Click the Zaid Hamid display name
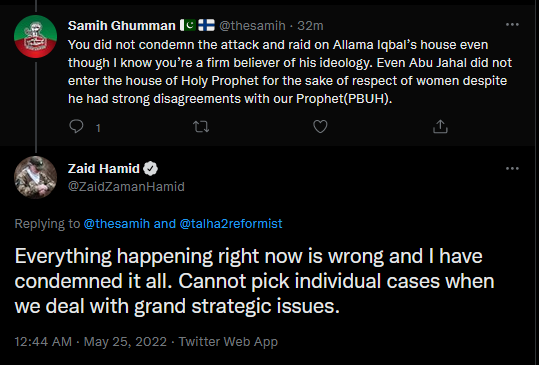The width and height of the screenshot is (539, 365). (104, 169)
